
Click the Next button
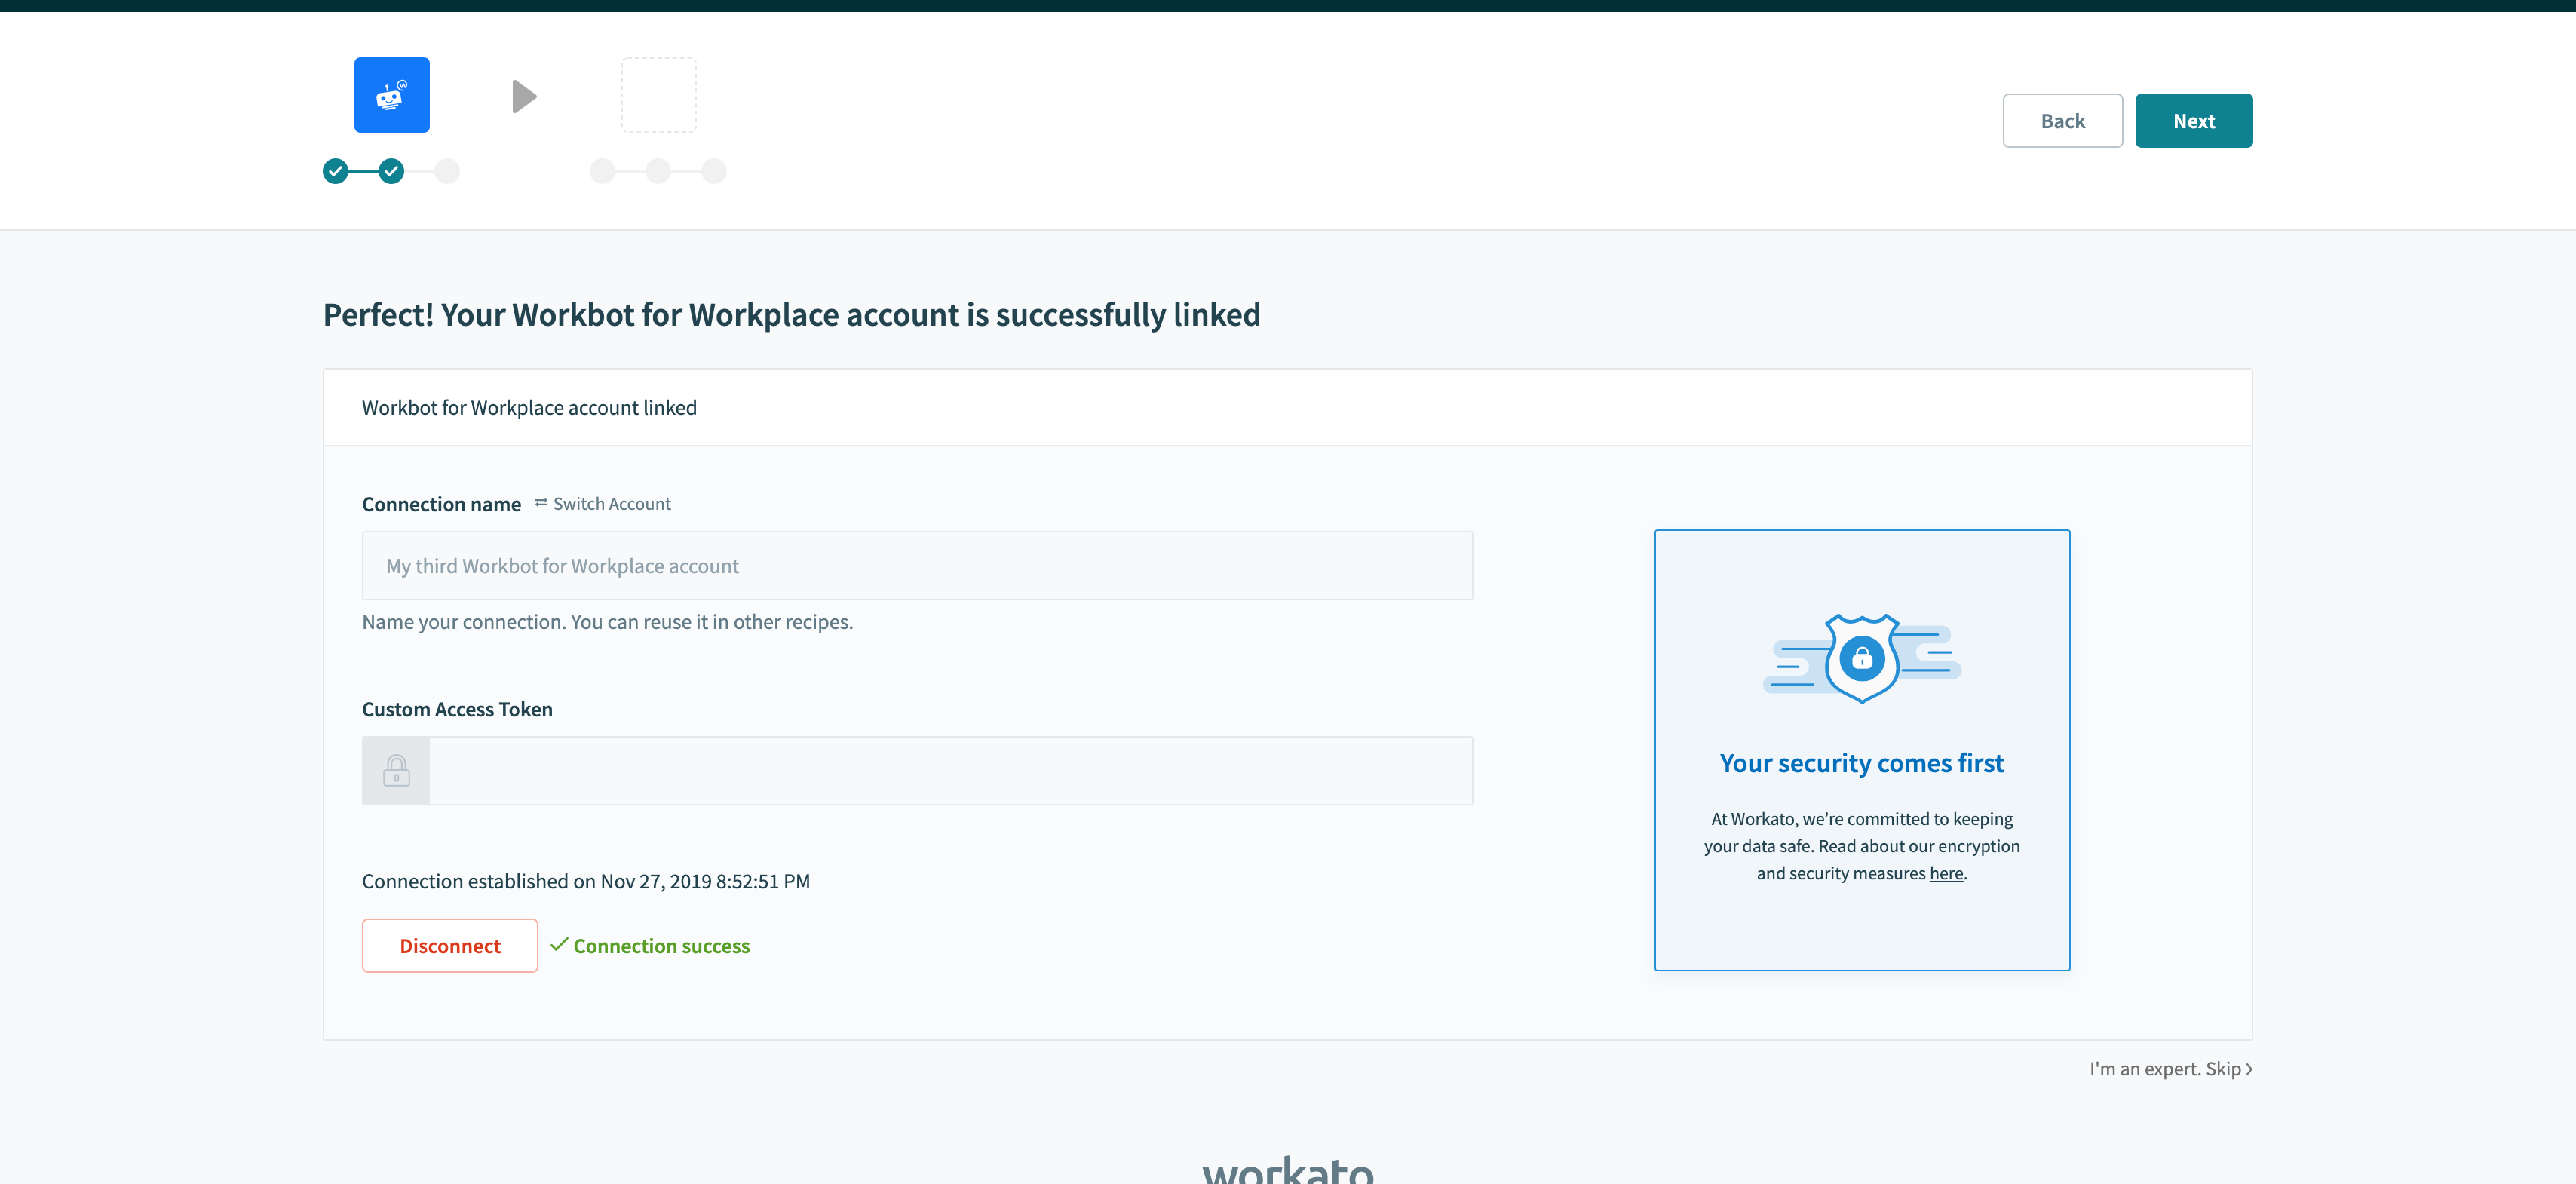tap(2195, 120)
